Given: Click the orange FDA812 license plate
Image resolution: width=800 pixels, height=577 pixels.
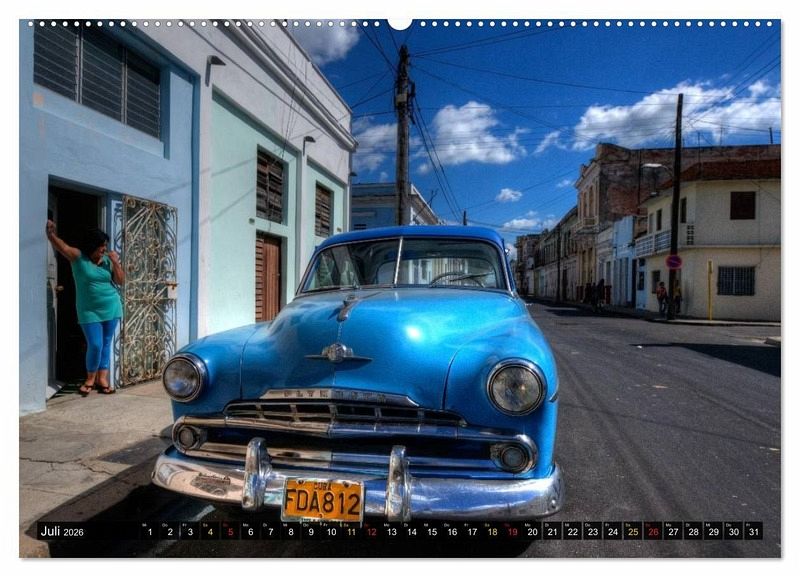Looking at the screenshot, I should 323,499.
